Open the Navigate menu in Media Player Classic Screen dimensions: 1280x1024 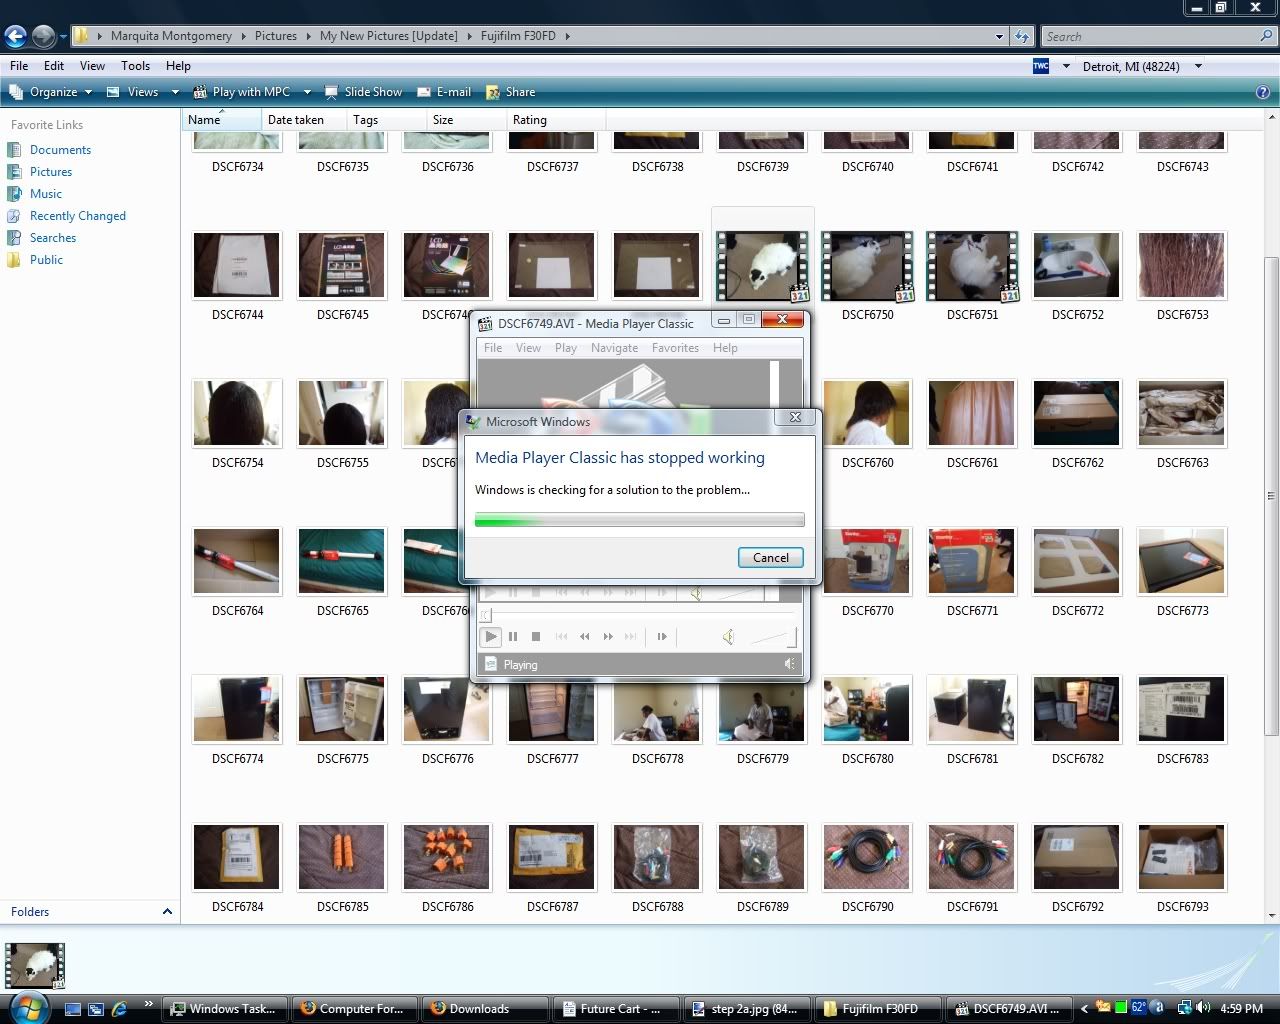614,348
